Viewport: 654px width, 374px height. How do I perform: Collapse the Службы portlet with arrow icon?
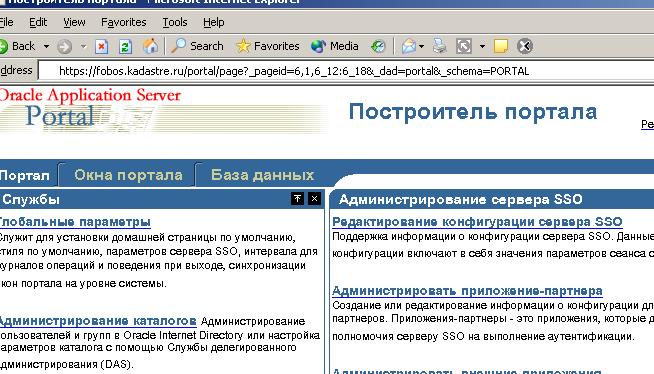point(297,199)
